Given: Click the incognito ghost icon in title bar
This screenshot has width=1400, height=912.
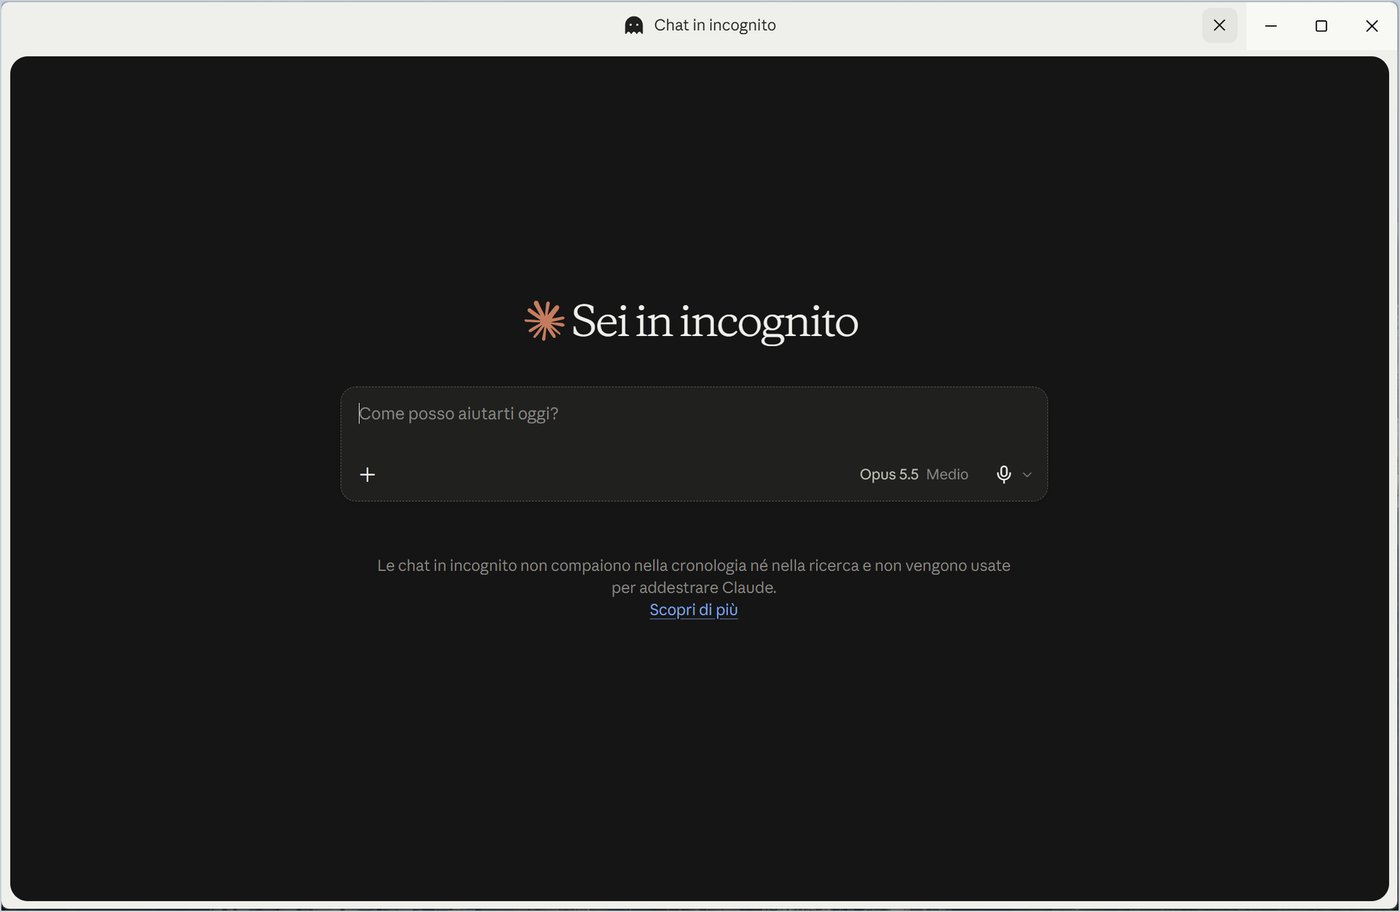Looking at the screenshot, I should (633, 25).
